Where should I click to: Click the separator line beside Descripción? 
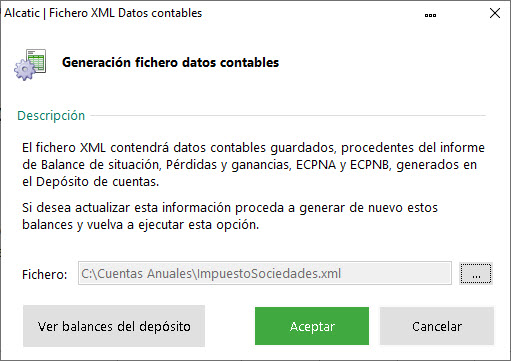pyautogui.click(x=288, y=116)
